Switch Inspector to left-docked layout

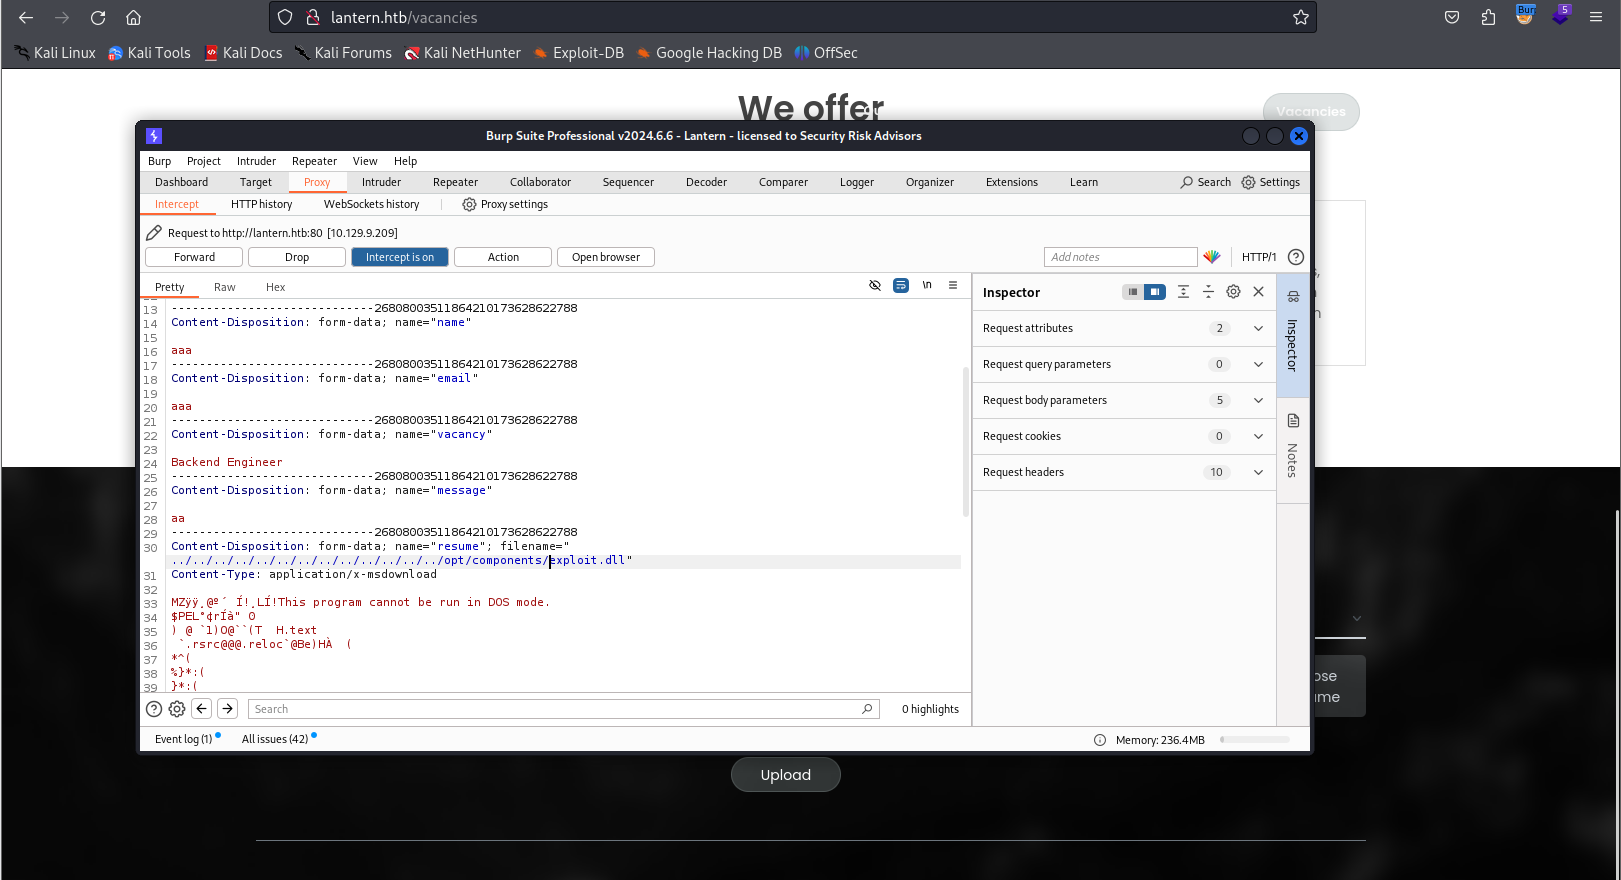[x=1132, y=292]
